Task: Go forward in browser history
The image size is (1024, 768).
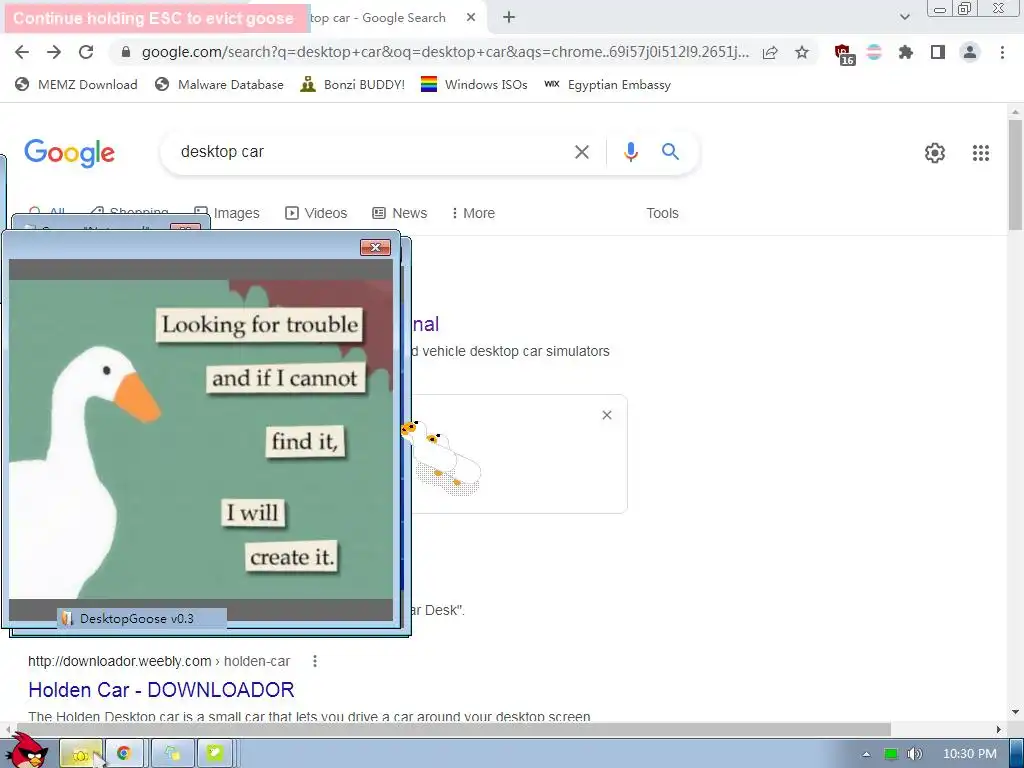Action: (x=54, y=52)
